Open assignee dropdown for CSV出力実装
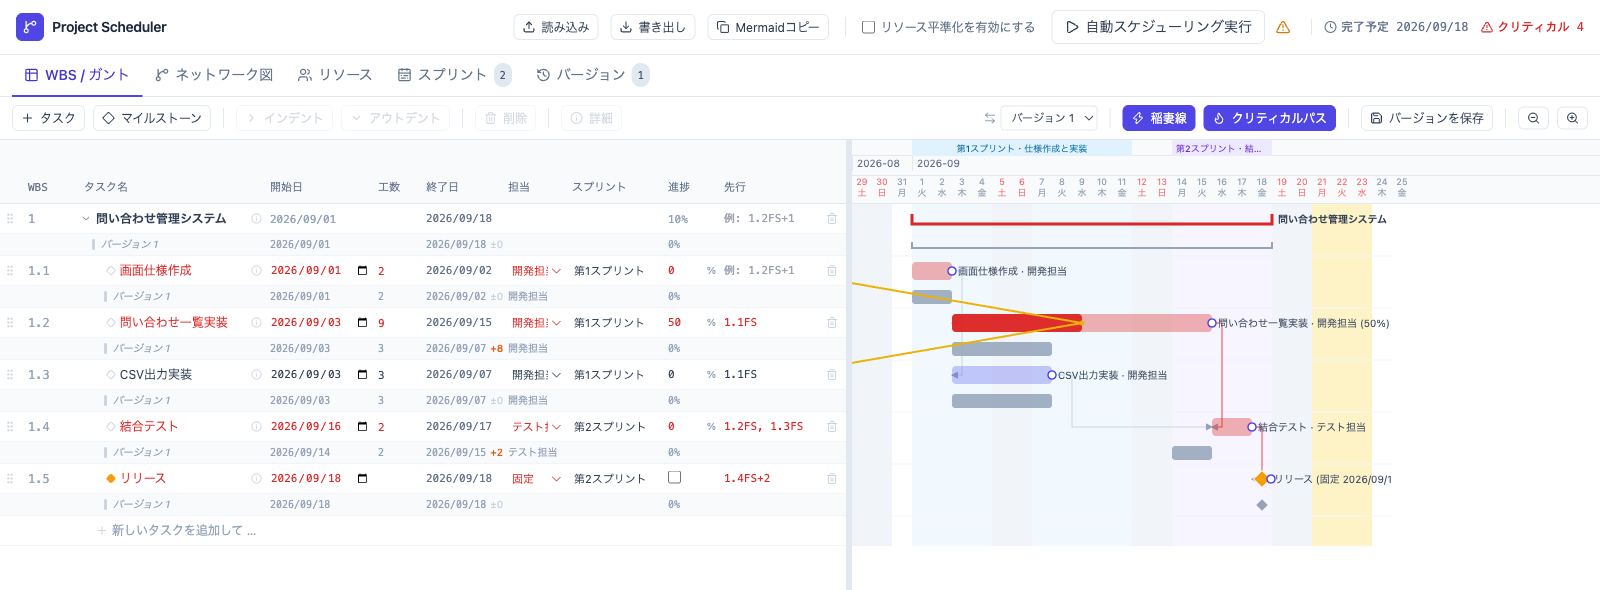The image size is (1600, 590). (x=536, y=374)
